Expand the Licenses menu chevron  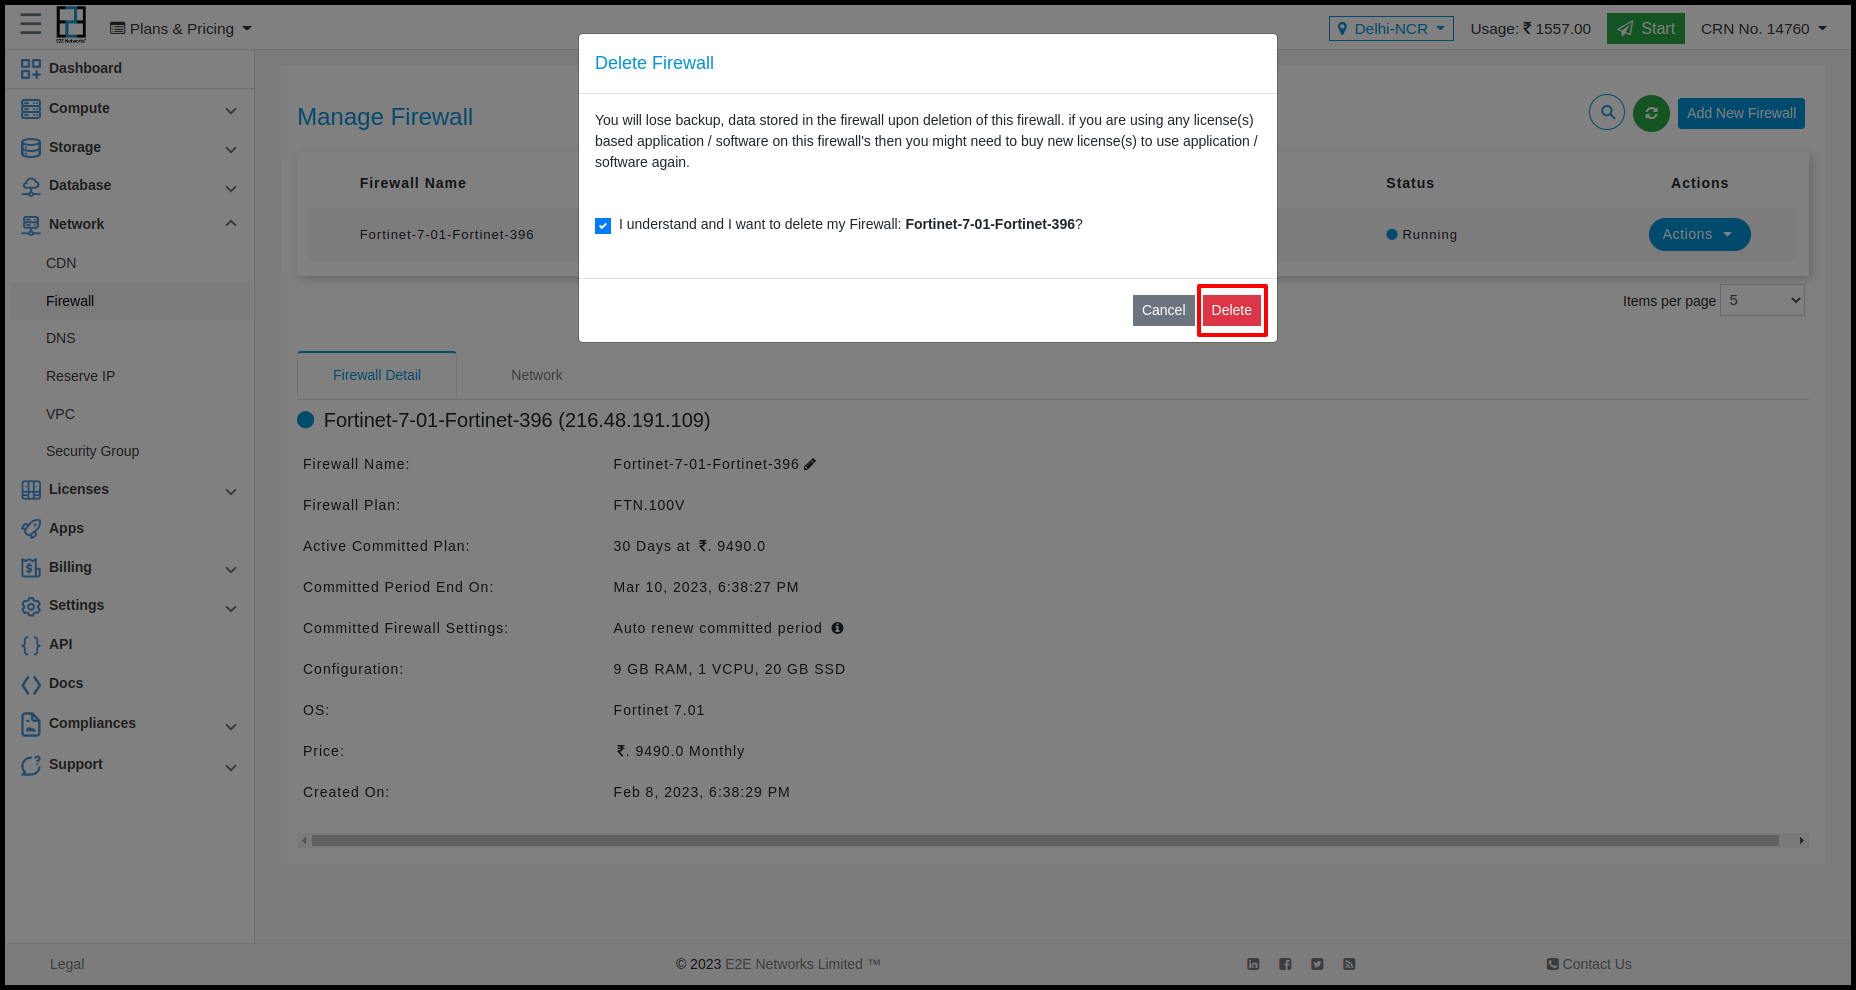(x=231, y=491)
